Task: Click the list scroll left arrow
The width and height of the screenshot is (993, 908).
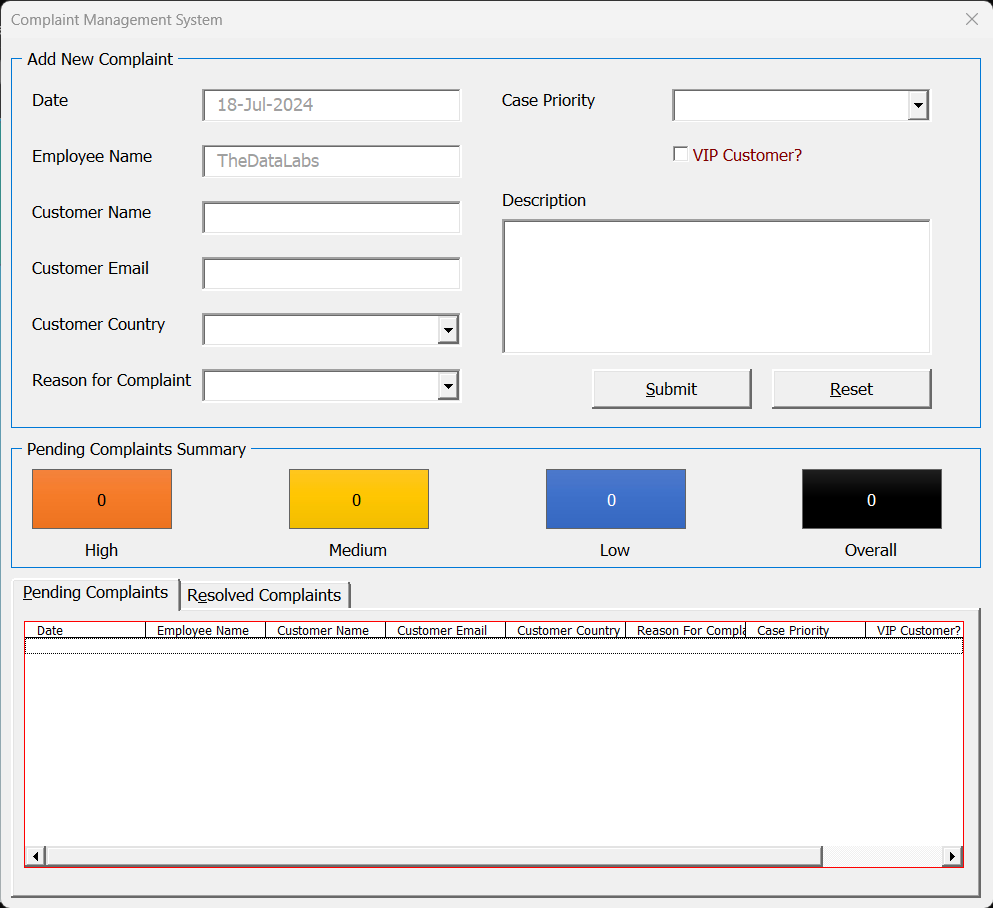Action: [x=35, y=856]
